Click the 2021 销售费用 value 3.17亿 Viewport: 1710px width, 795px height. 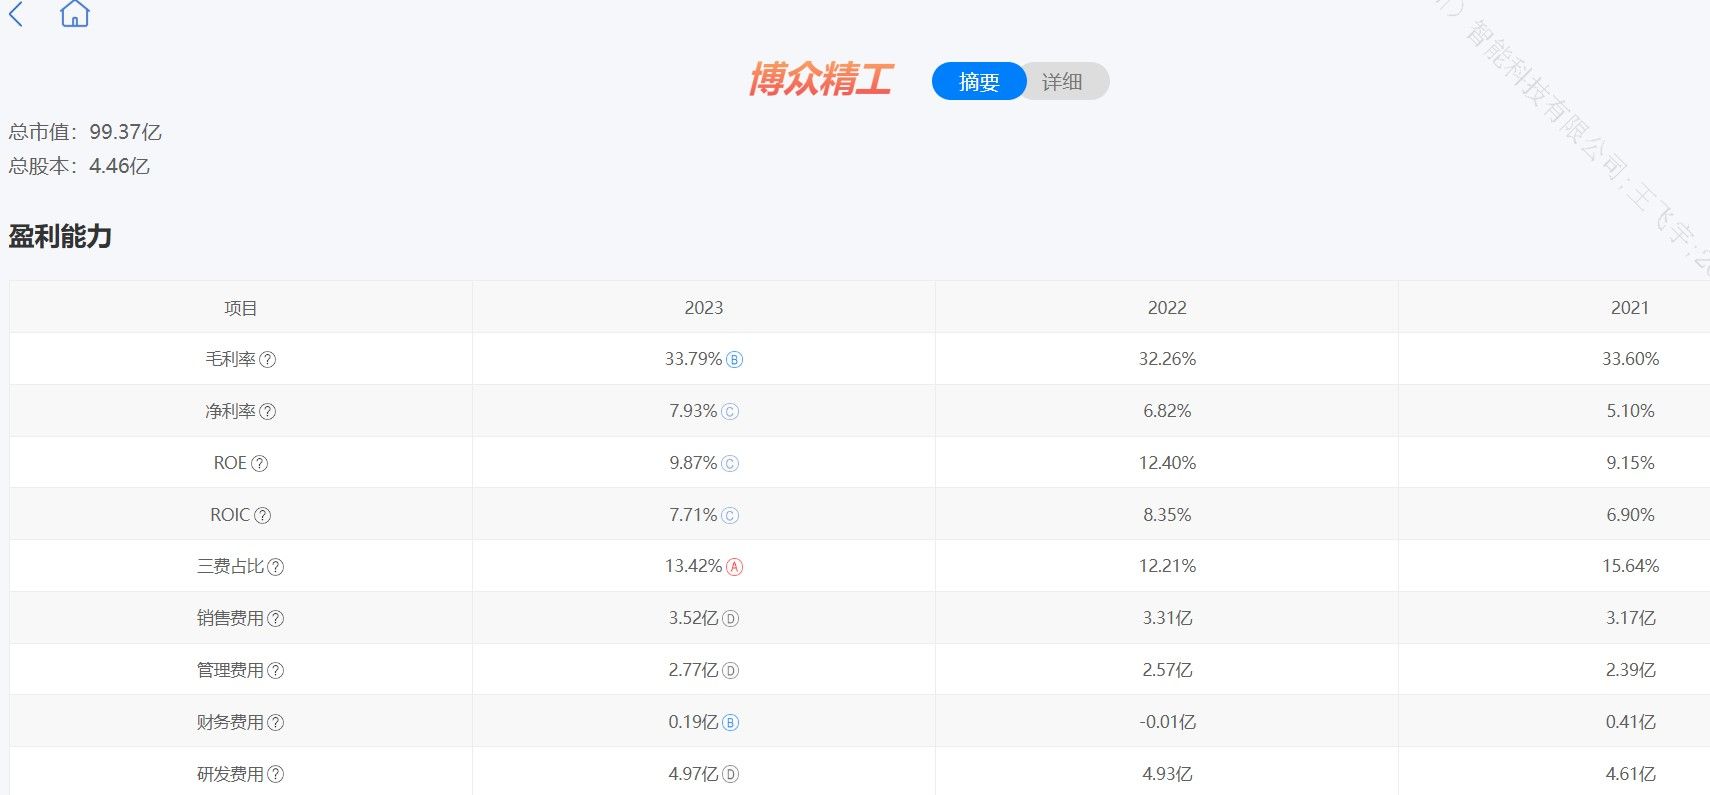(x=1630, y=618)
